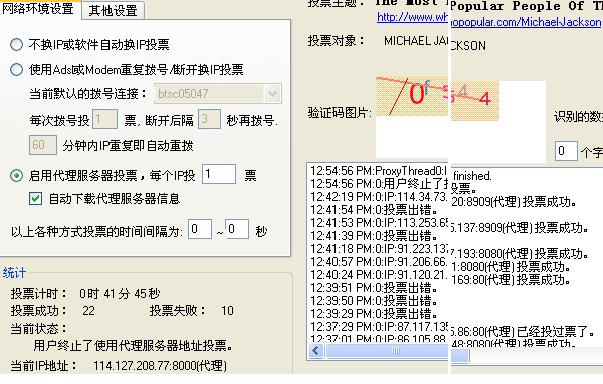603x384 pixels.
Task: Click the 投票成功 count 22
Action: [88, 311]
